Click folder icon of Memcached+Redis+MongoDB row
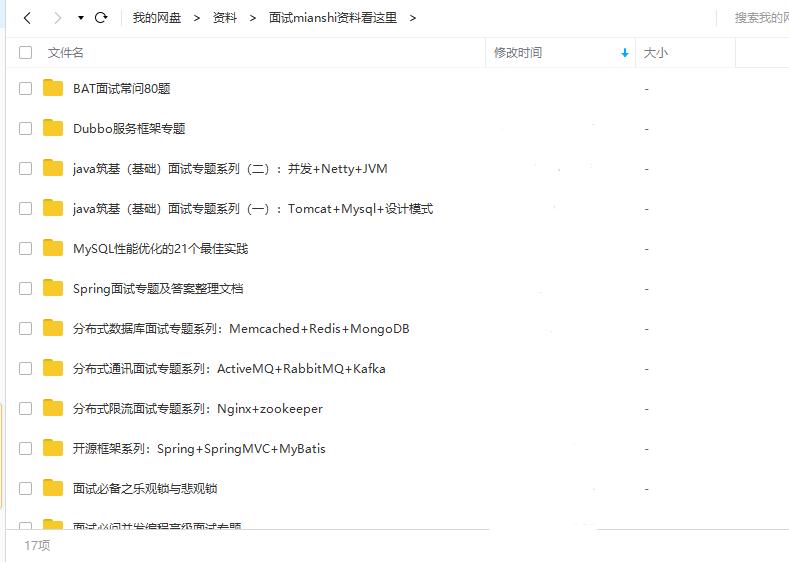789x562 pixels. coord(53,328)
